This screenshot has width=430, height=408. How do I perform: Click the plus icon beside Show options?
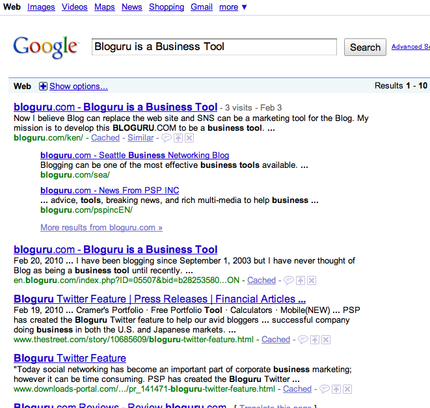(43, 86)
